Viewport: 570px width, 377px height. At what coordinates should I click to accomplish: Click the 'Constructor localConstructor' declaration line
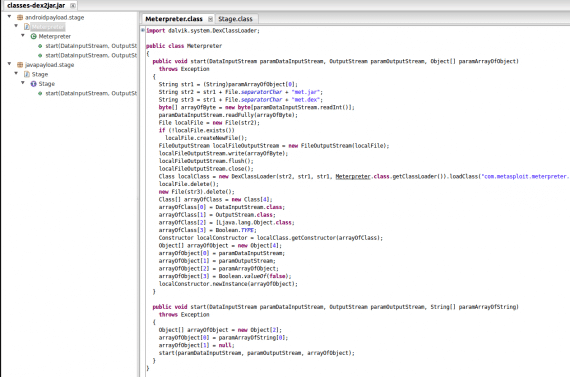[x=271, y=238]
